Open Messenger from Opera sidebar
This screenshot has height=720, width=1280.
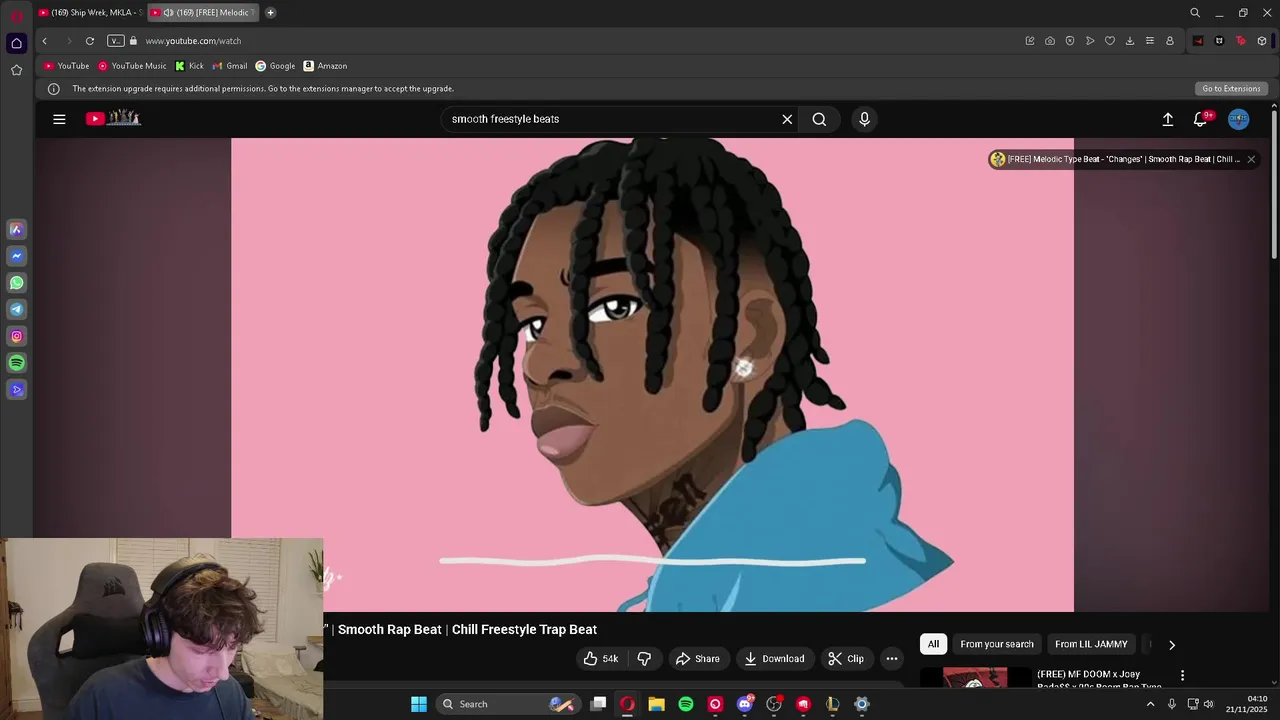tap(16, 256)
